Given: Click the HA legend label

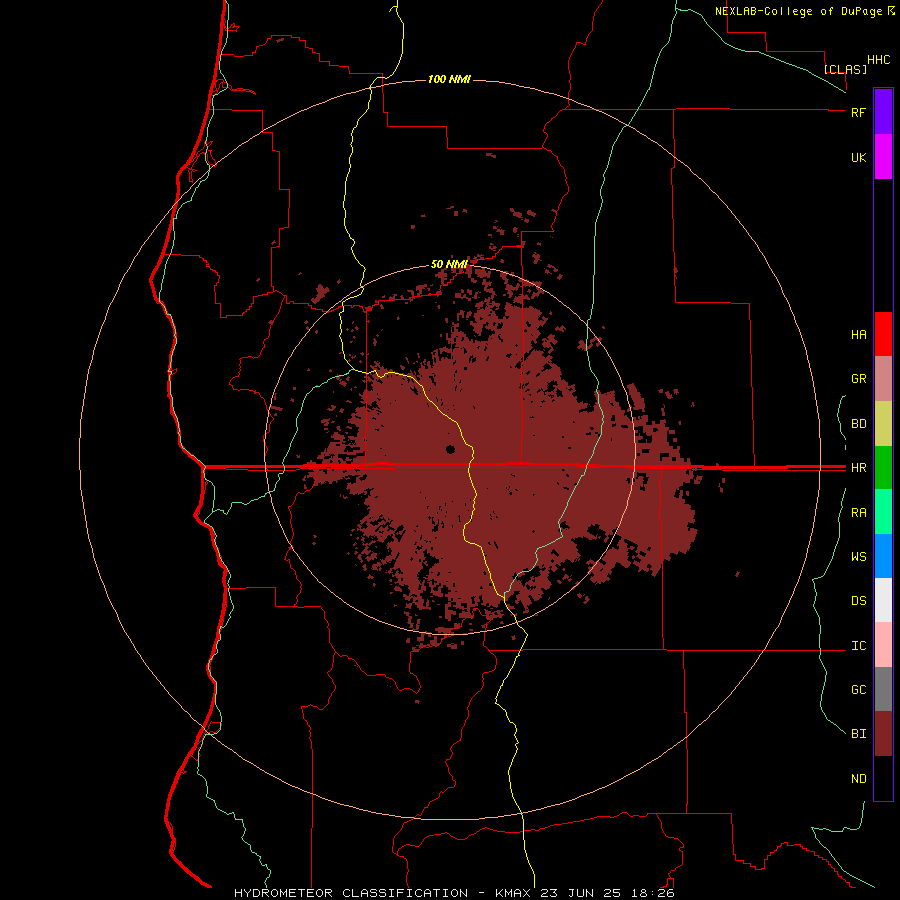Looking at the screenshot, I should click(858, 334).
